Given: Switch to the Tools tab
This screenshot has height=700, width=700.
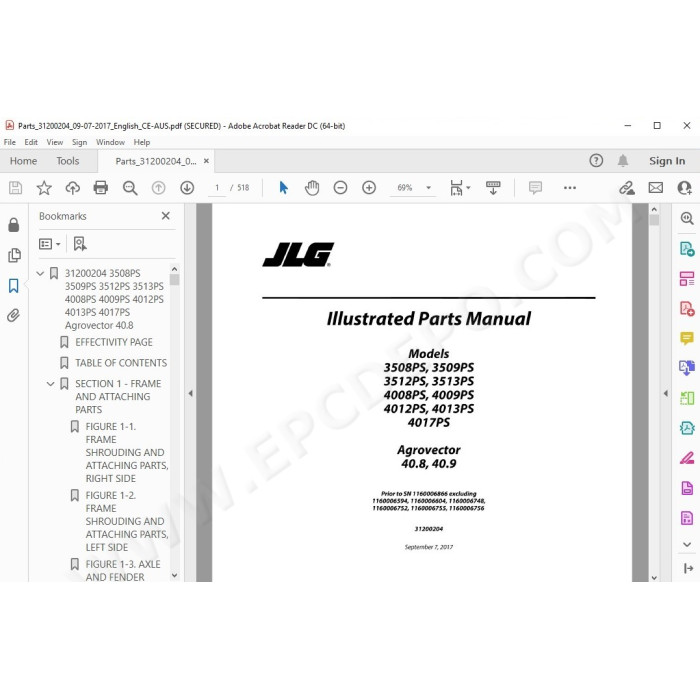Looking at the screenshot, I should tap(67, 161).
